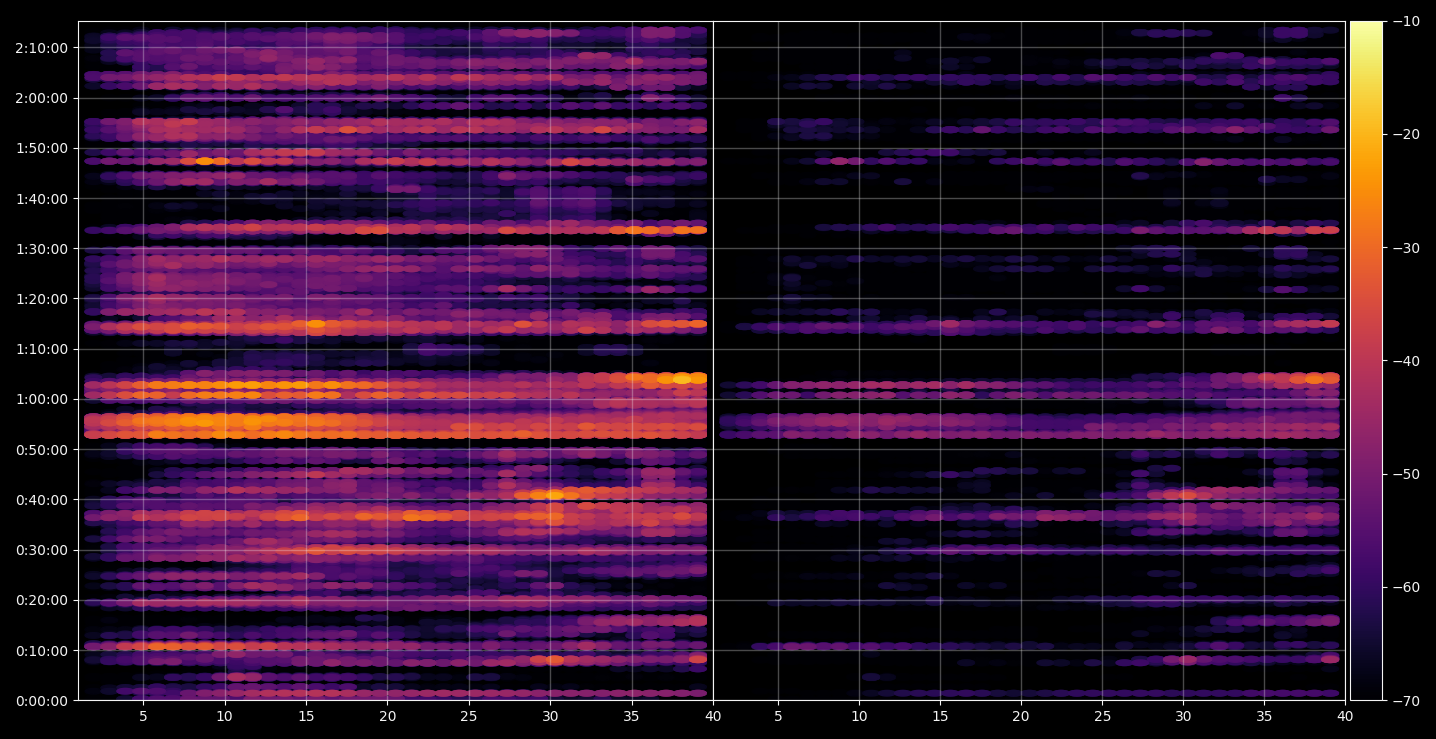
Task: Select the −60 colorbar tick label
Action: (x=1405, y=587)
